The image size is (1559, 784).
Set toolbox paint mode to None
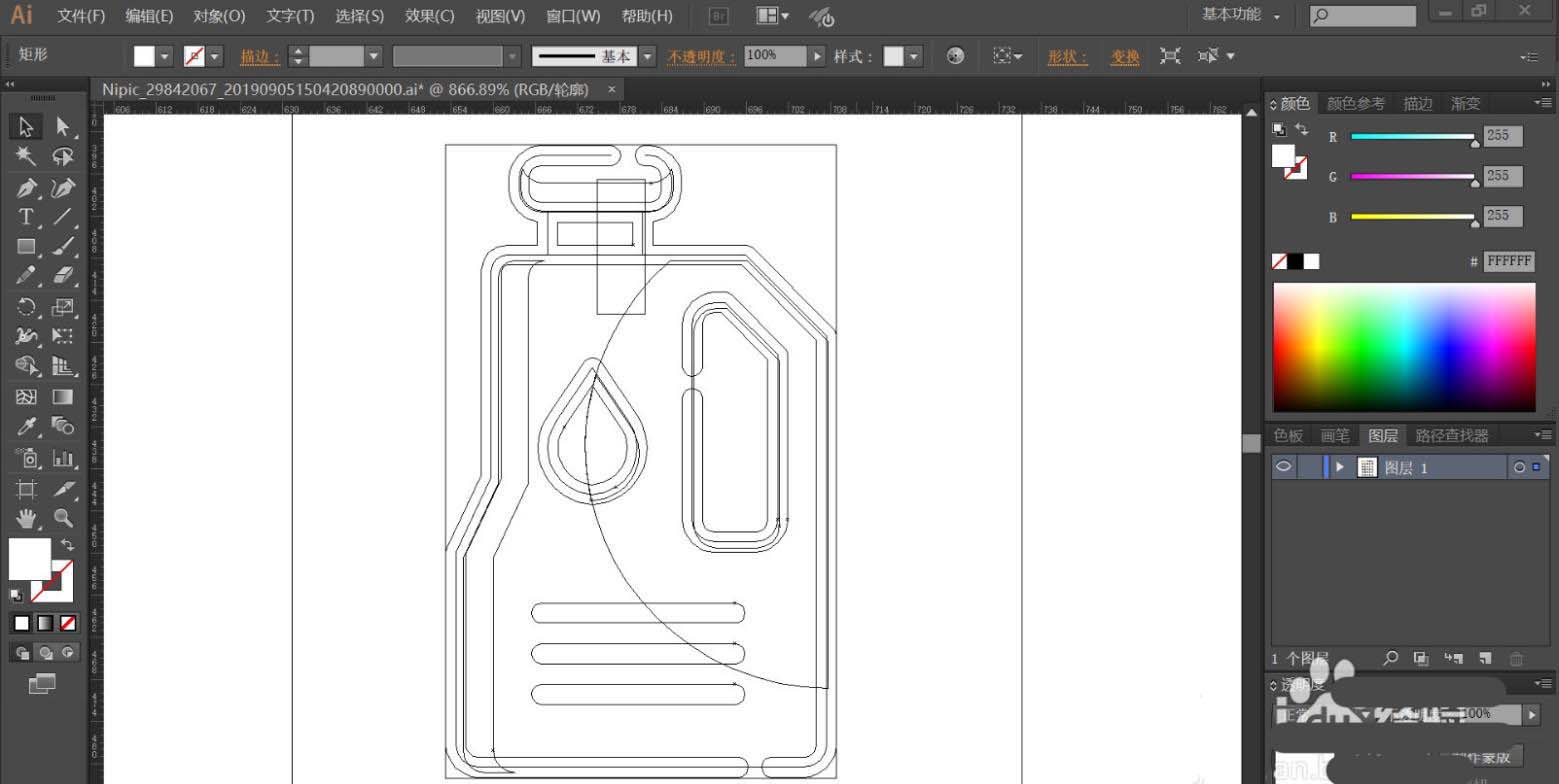[x=68, y=623]
